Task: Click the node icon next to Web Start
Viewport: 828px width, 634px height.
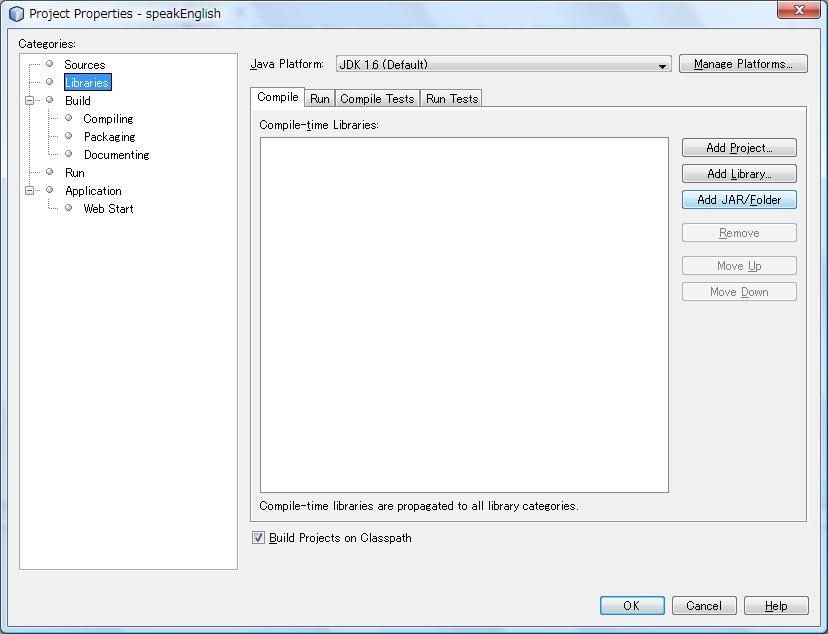Action: tap(68, 208)
